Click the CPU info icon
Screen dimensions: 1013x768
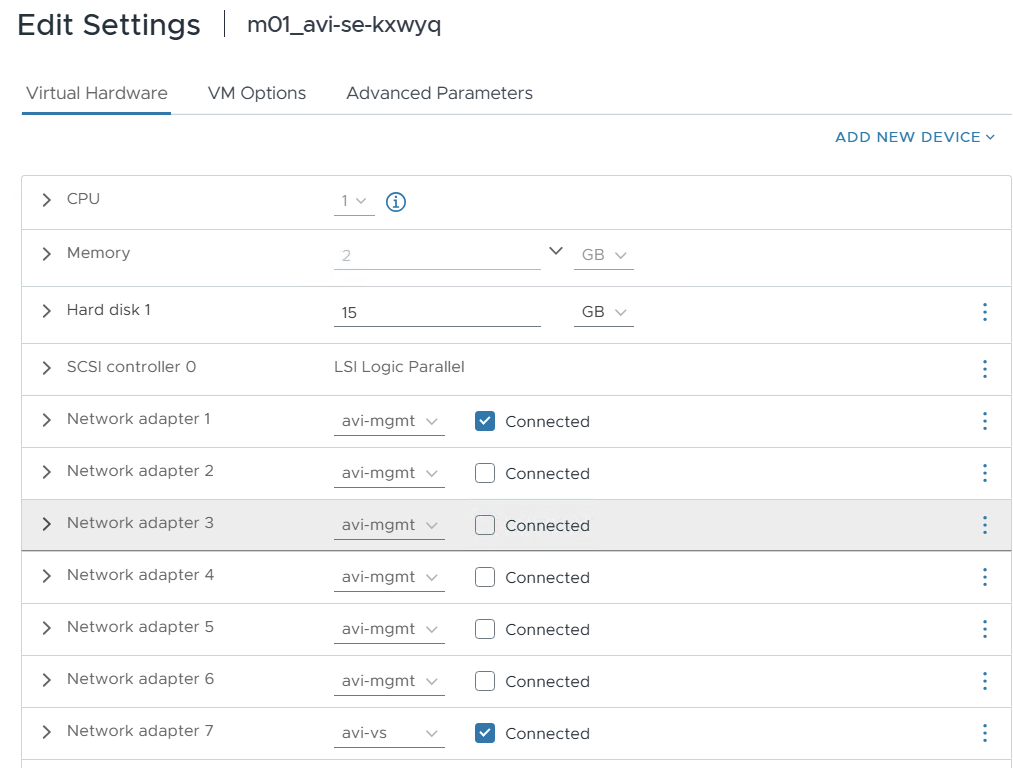(396, 202)
